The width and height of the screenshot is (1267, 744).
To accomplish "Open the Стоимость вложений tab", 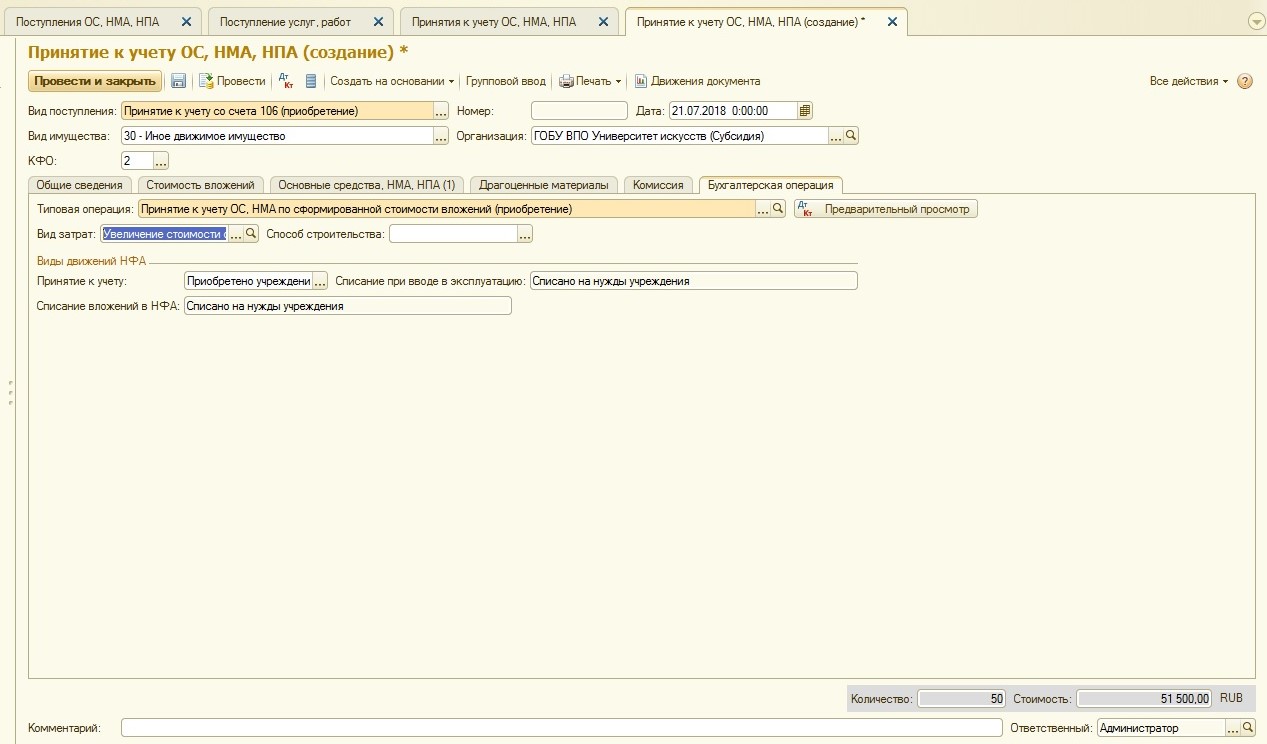I will 200,185.
